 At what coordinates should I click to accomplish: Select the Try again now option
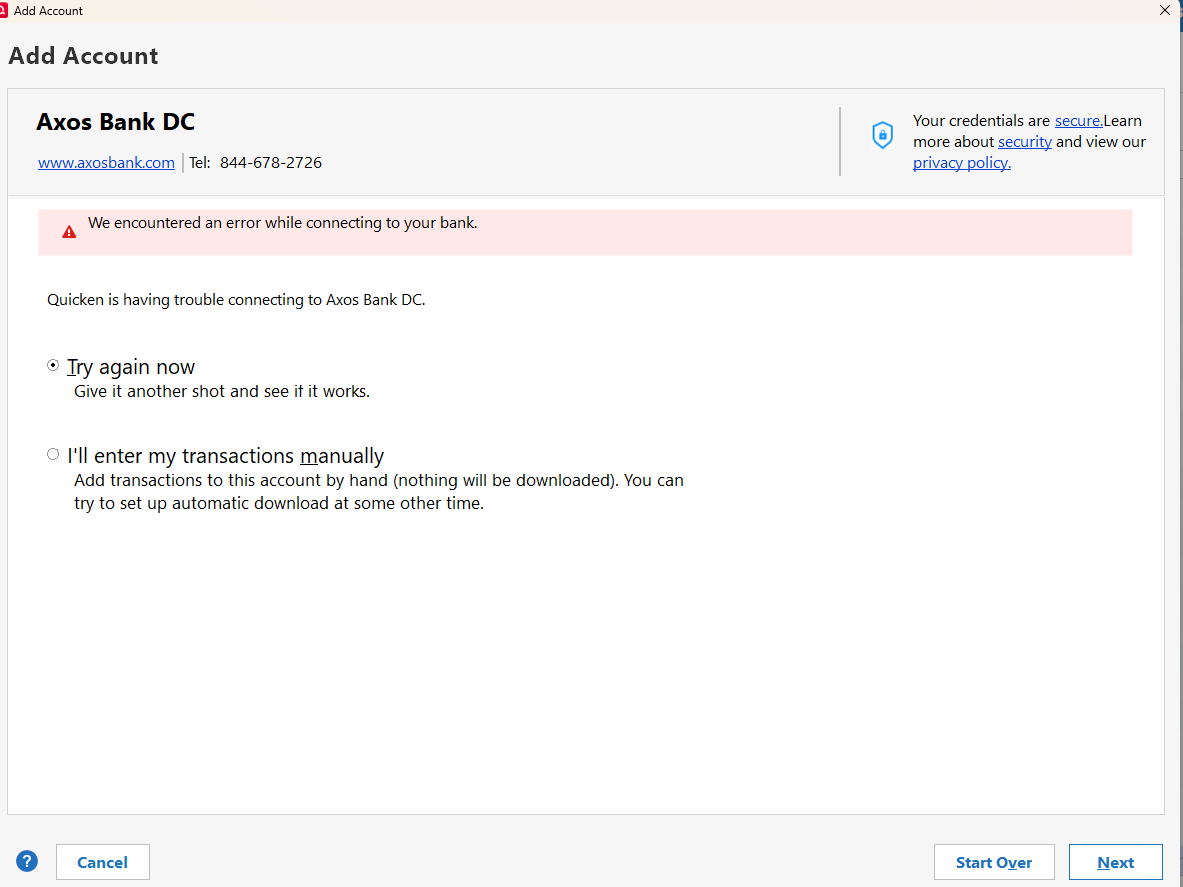(53, 365)
